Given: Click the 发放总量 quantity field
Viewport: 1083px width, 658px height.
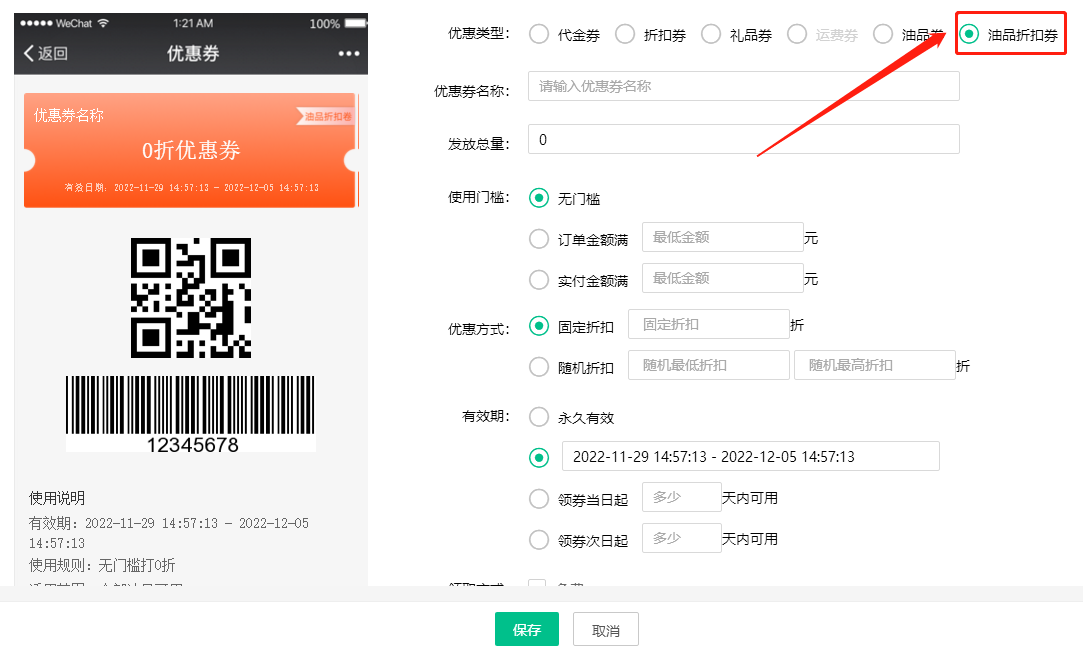Looking at the screenshot, I should (744, 139).
